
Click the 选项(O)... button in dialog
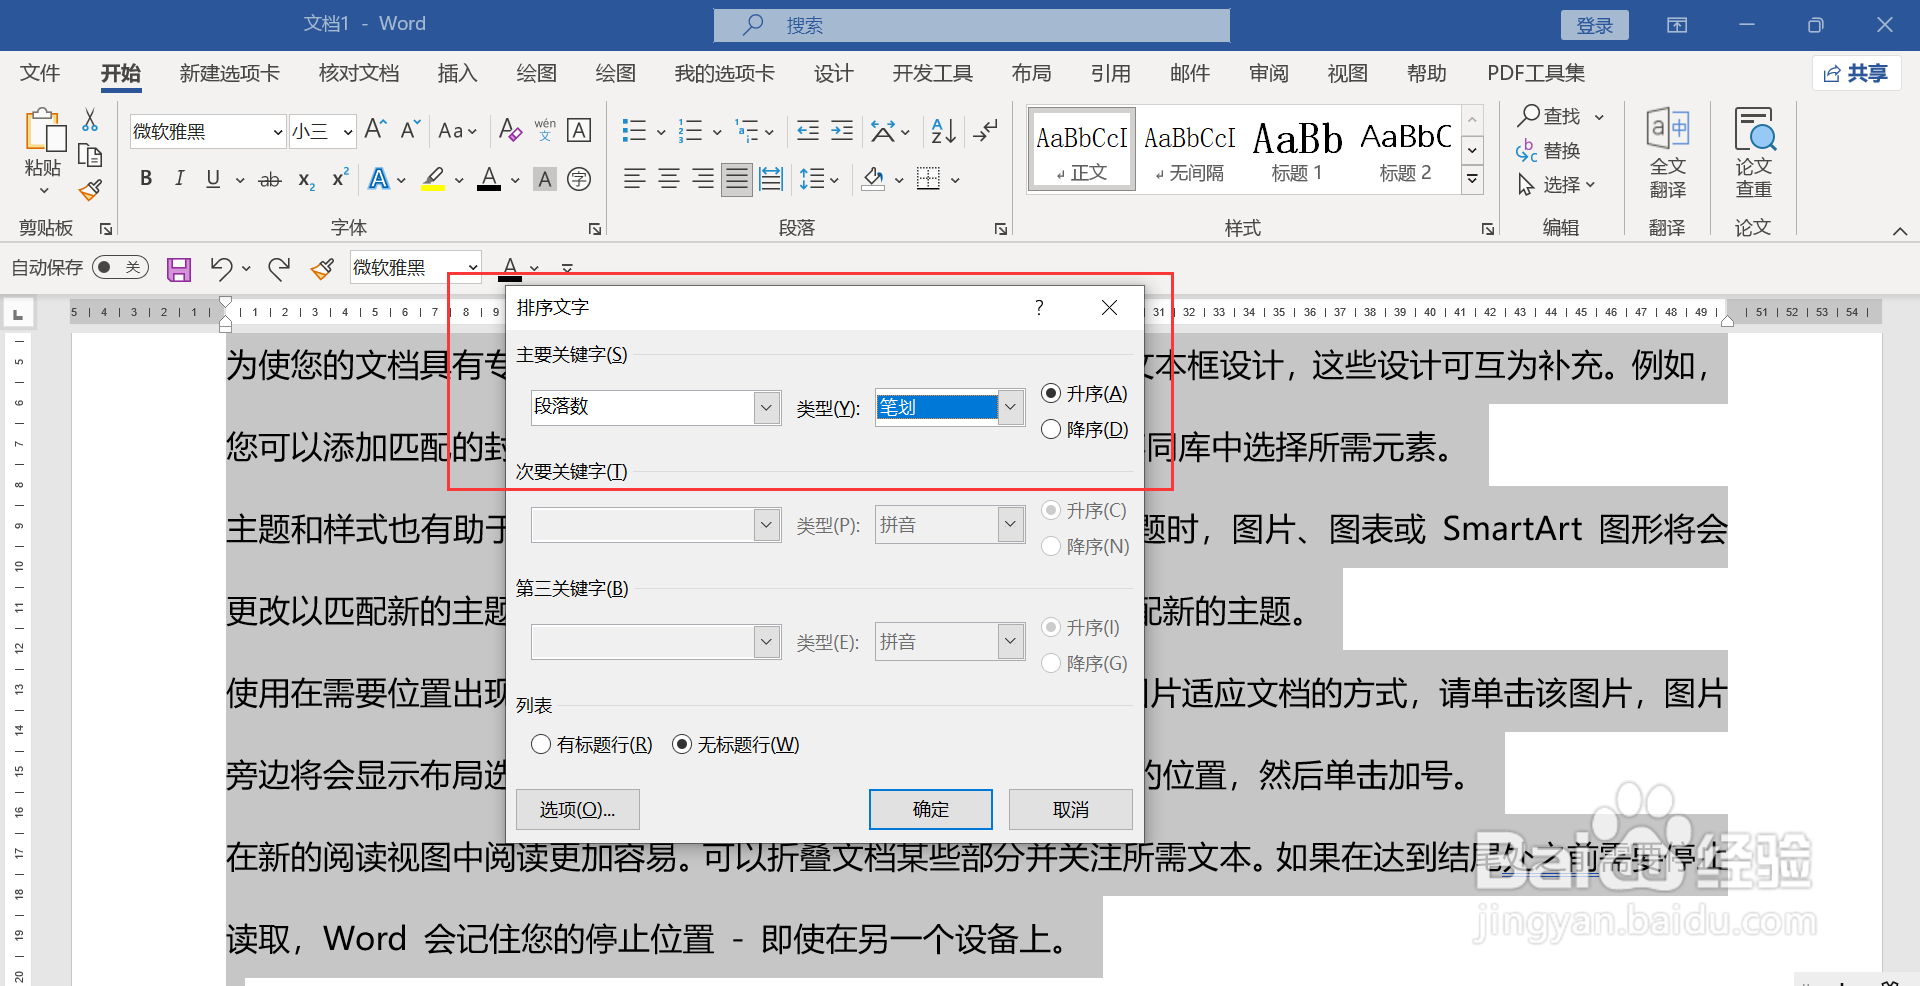(577, 810)
